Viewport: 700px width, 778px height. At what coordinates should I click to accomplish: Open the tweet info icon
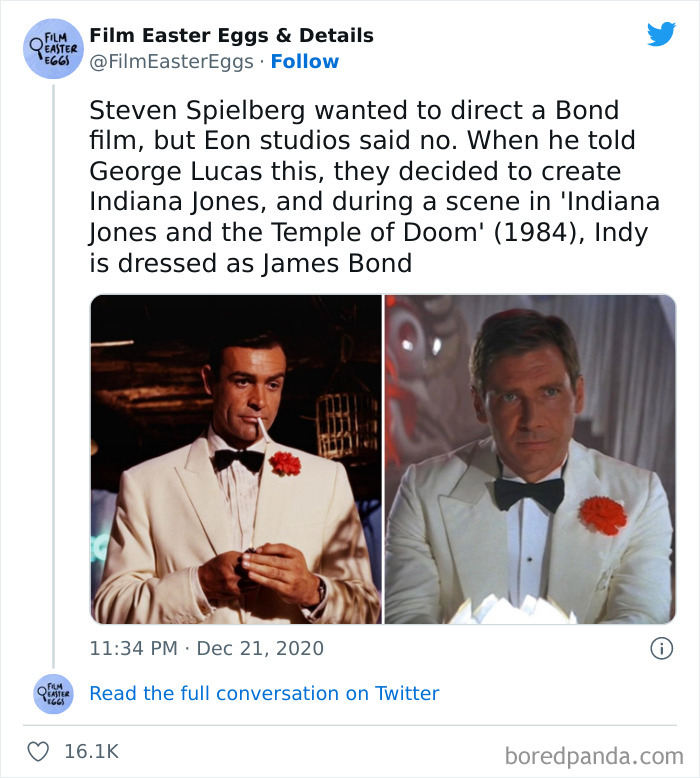pos(661,648)
